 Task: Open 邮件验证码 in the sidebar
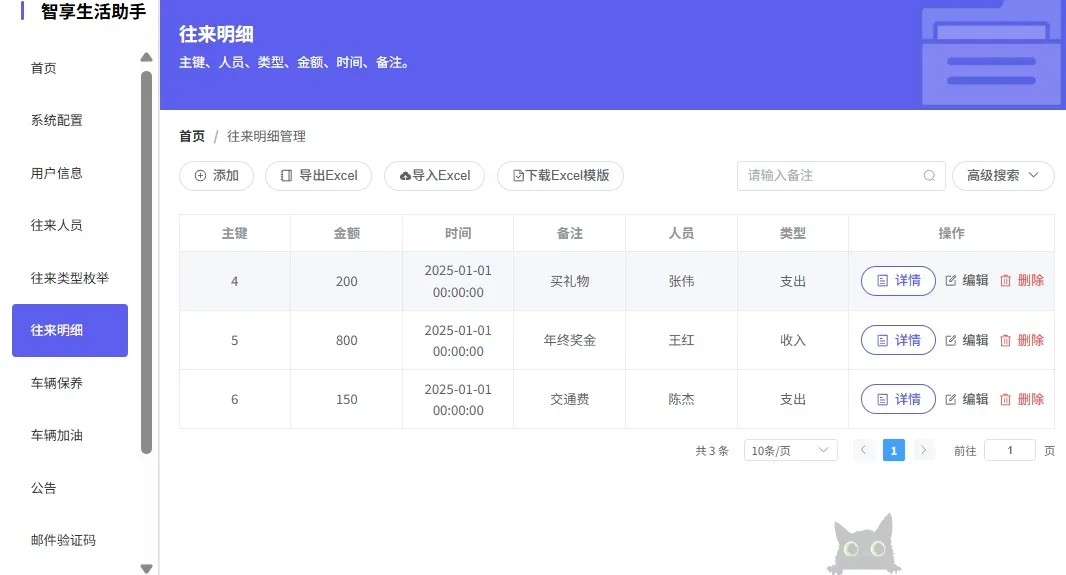pyautogui.click(x=70, y=540)
